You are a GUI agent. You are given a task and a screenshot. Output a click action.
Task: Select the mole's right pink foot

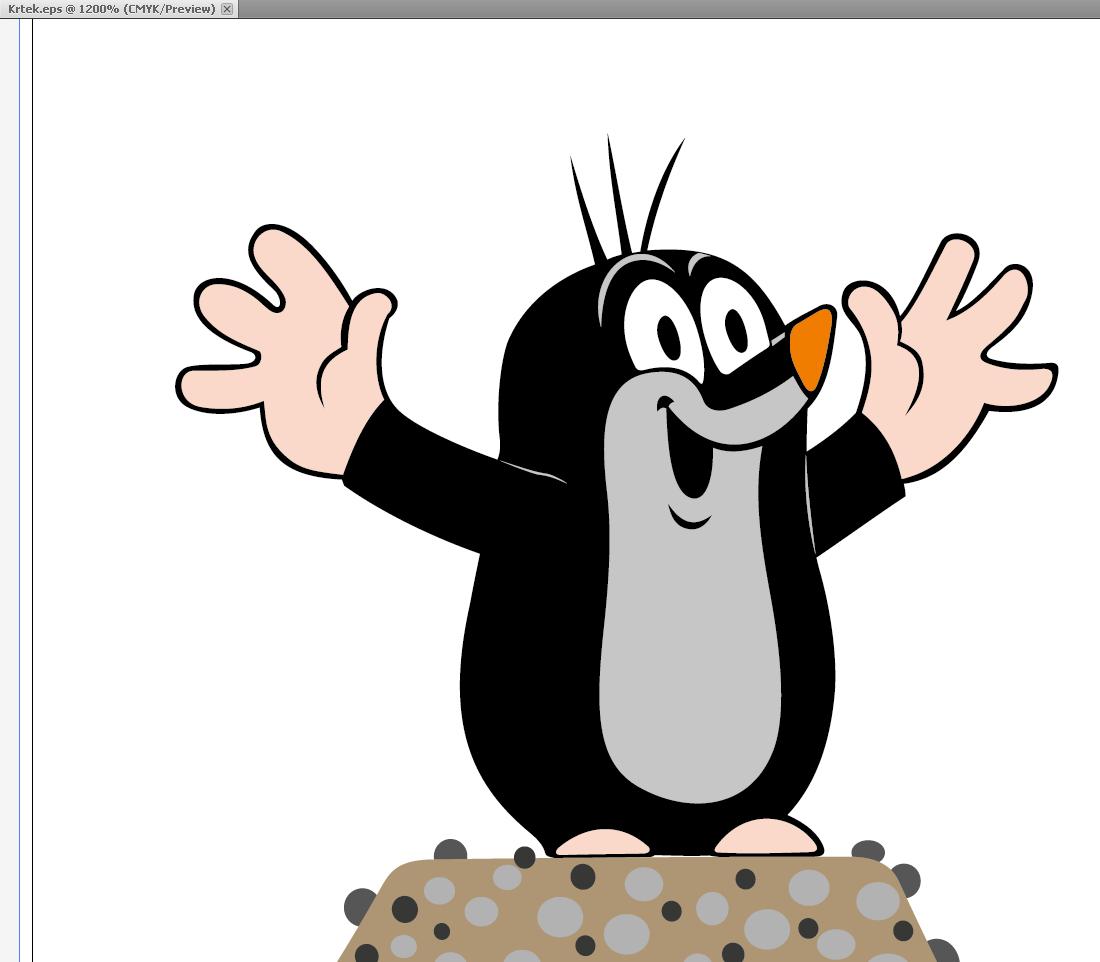coord(766,838)
